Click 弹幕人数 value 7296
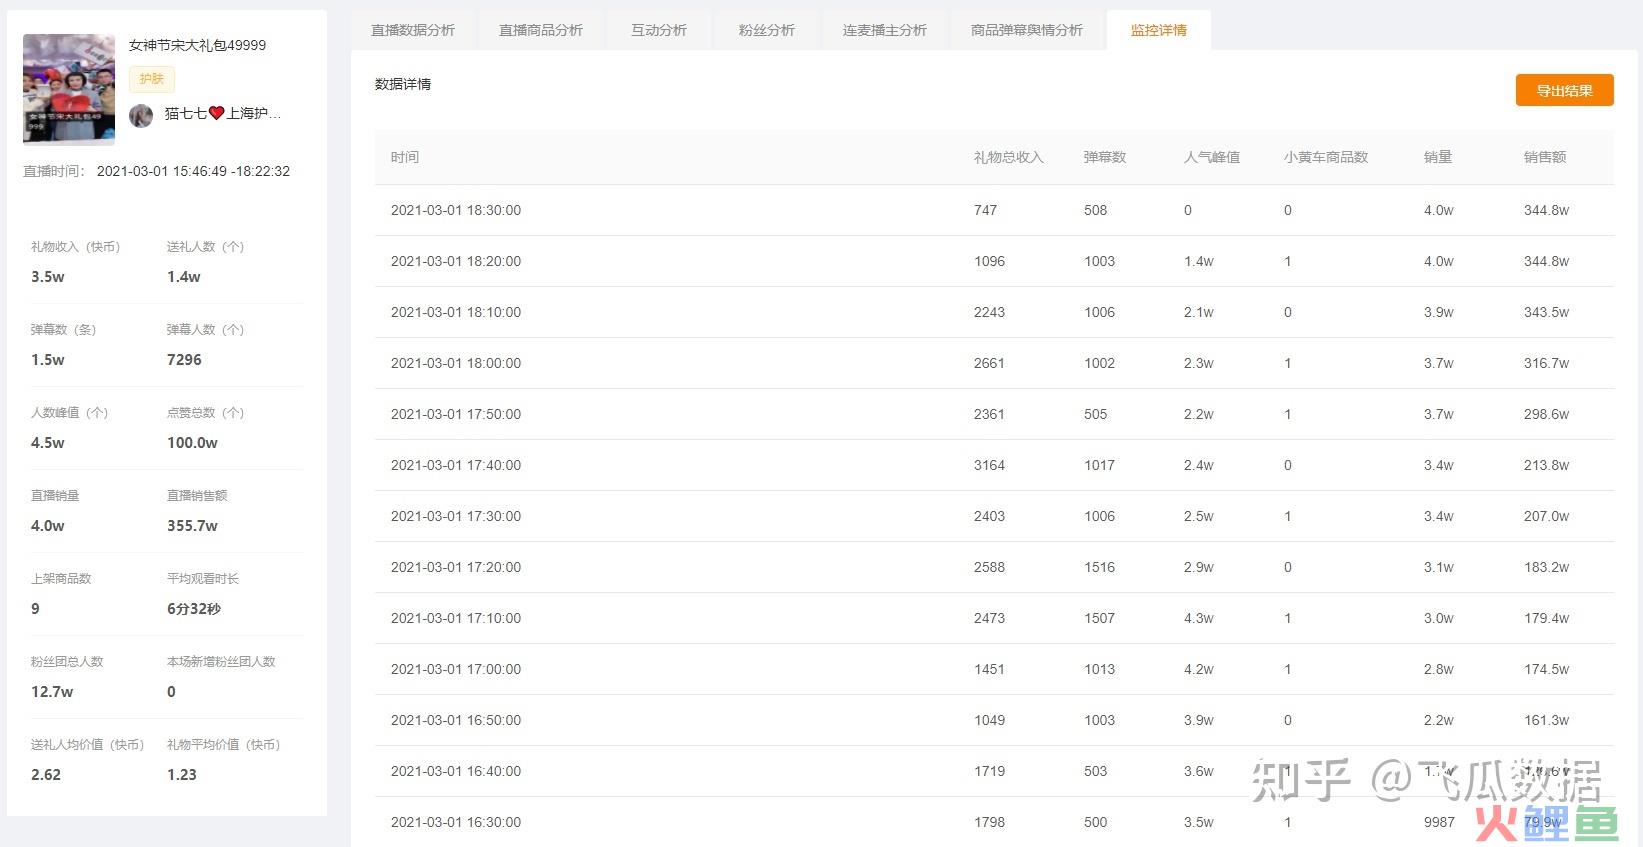 [184, 360]
